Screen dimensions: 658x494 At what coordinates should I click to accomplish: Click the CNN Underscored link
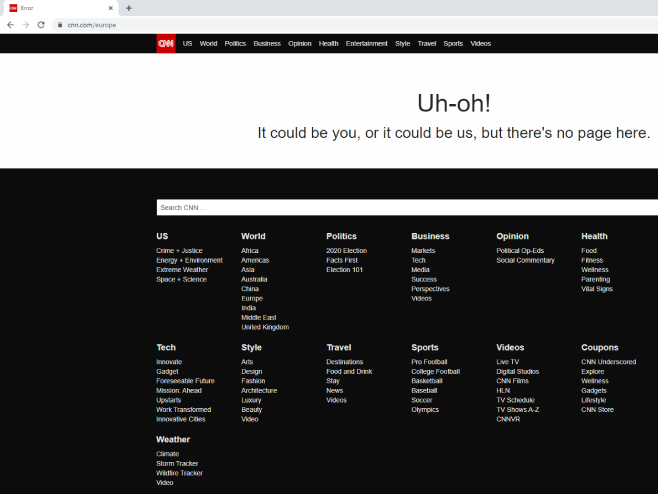[608, 362]
